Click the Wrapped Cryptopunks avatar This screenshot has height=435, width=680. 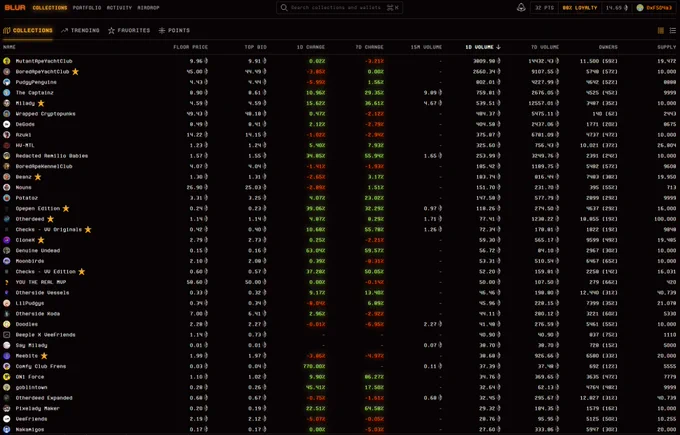point(7,114)
